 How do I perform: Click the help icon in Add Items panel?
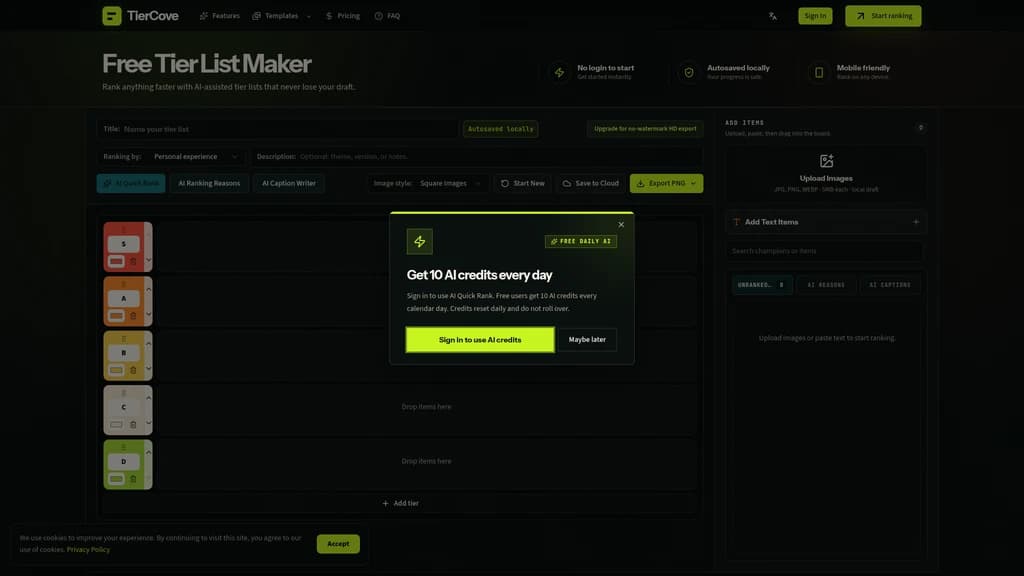[921, 127]
